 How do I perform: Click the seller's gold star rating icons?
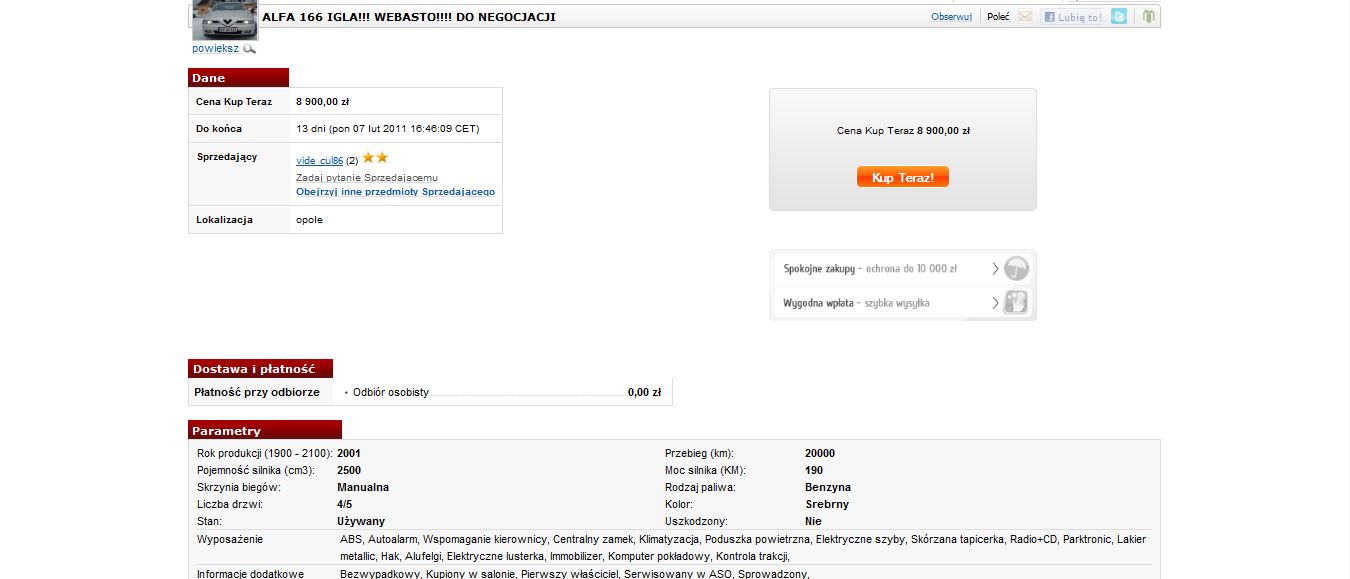[375, 158]
